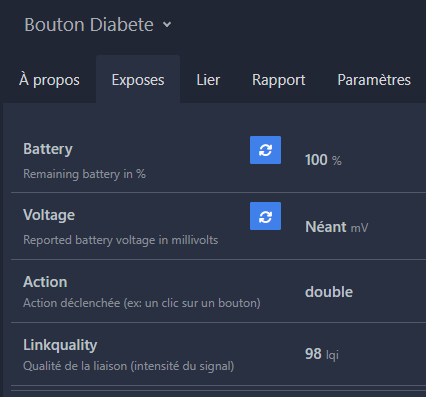Click the Action row title

pyautogui.click(x=45, y=282)
